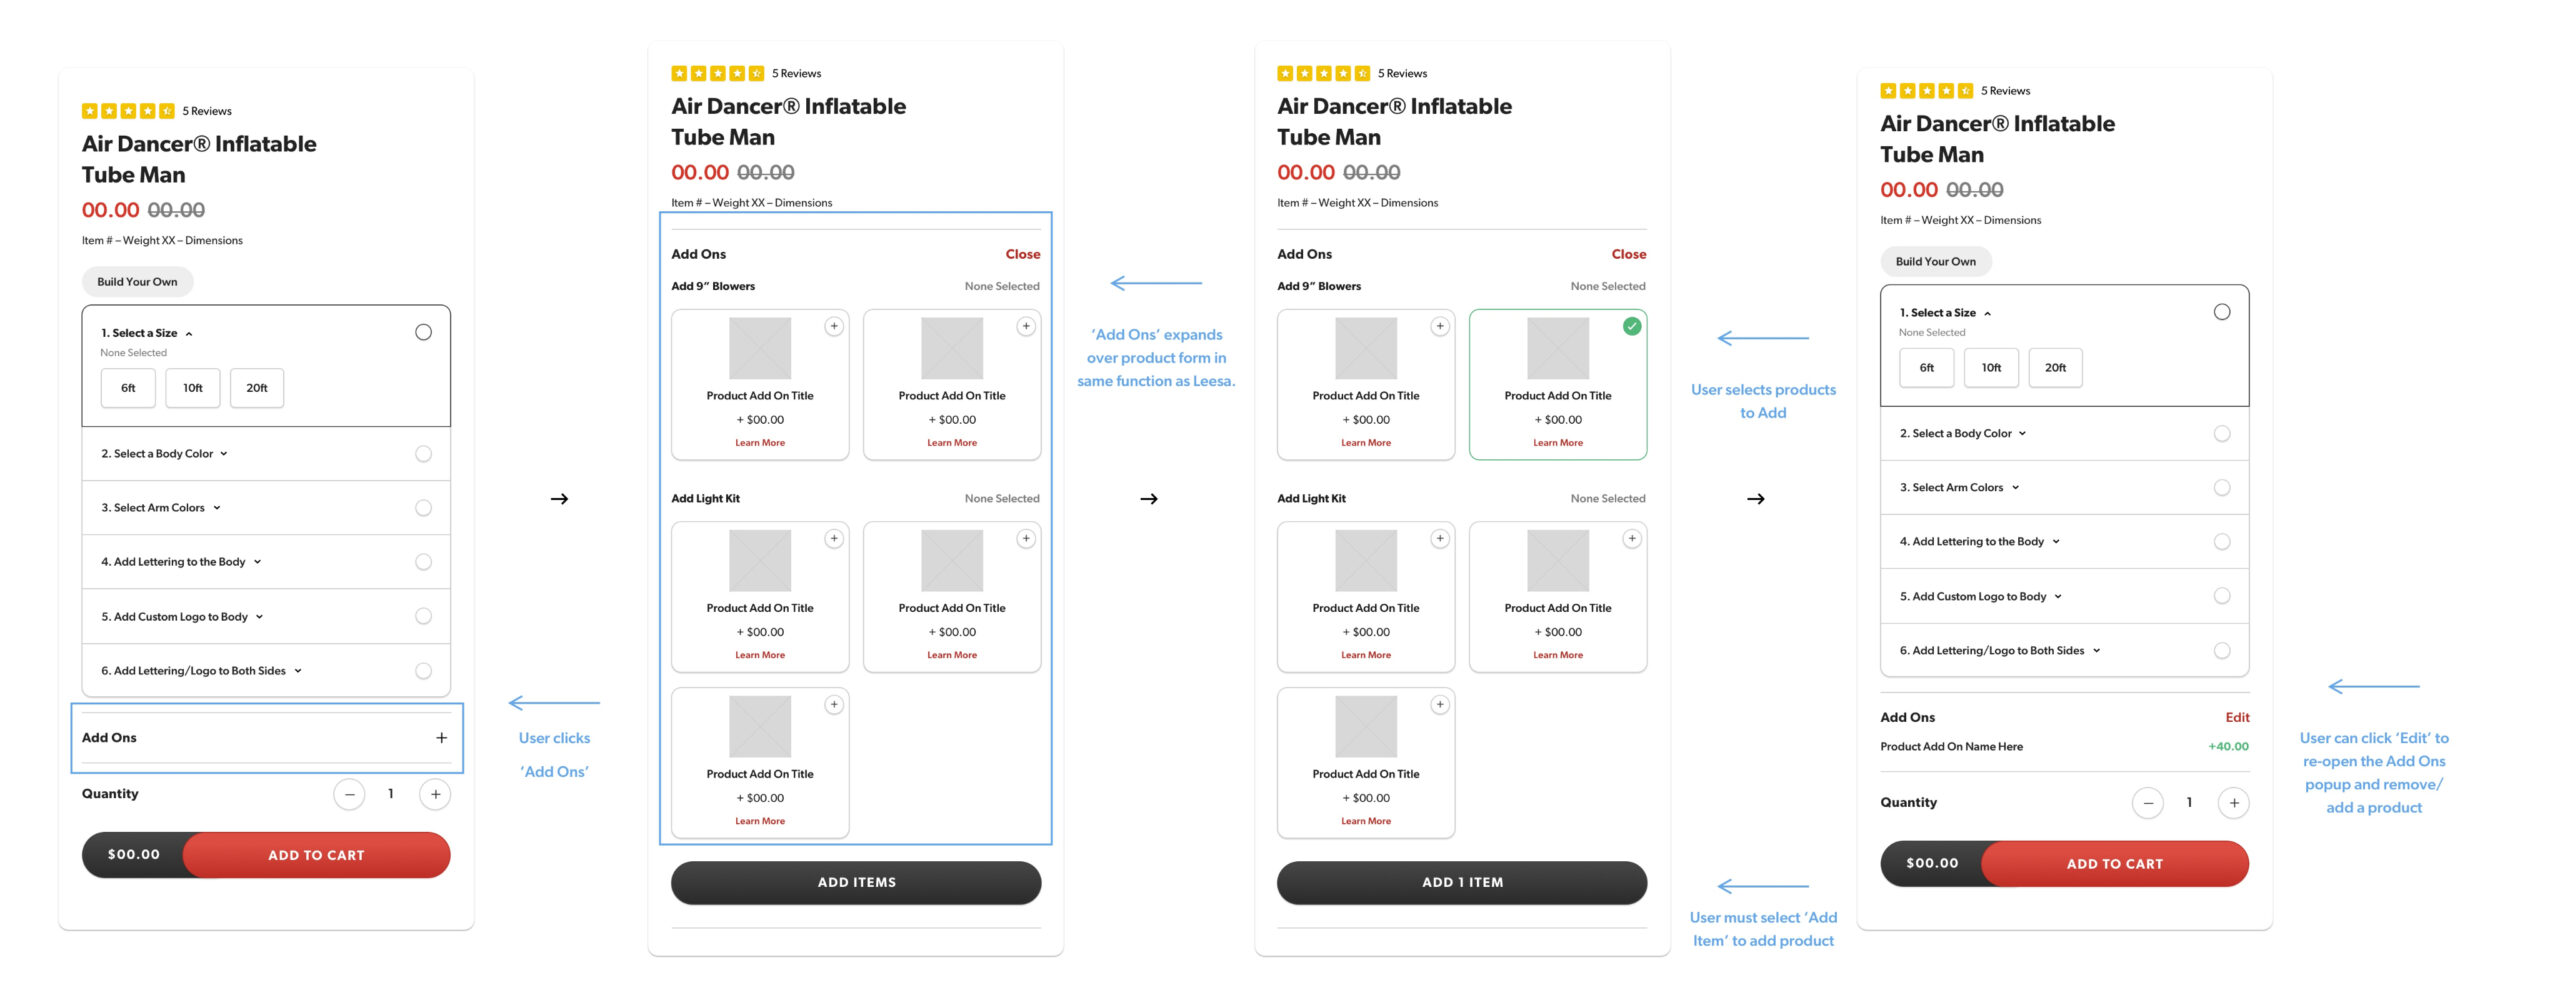Screen dimensions: 2560x995
Task: Uncheck the green checkmark on the selected add-on
Action: (1632, 326)
